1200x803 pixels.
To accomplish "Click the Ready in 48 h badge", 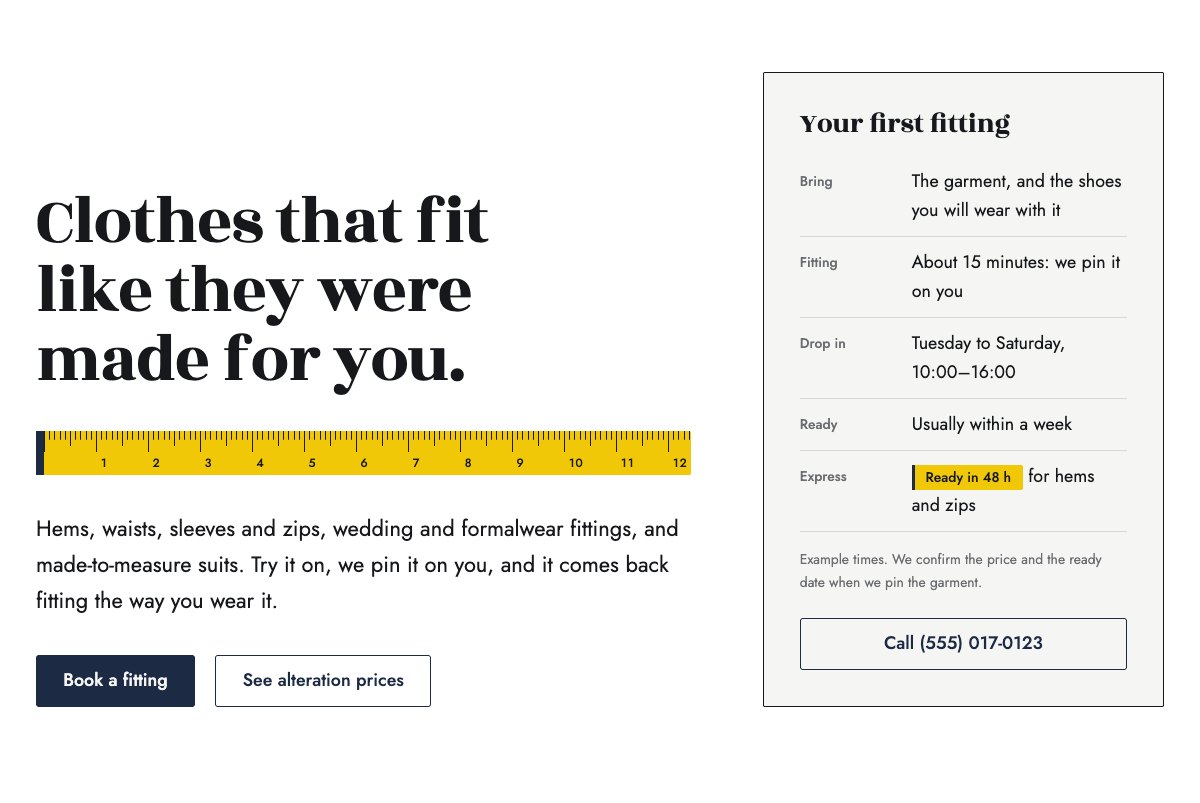I will [967, 478].
